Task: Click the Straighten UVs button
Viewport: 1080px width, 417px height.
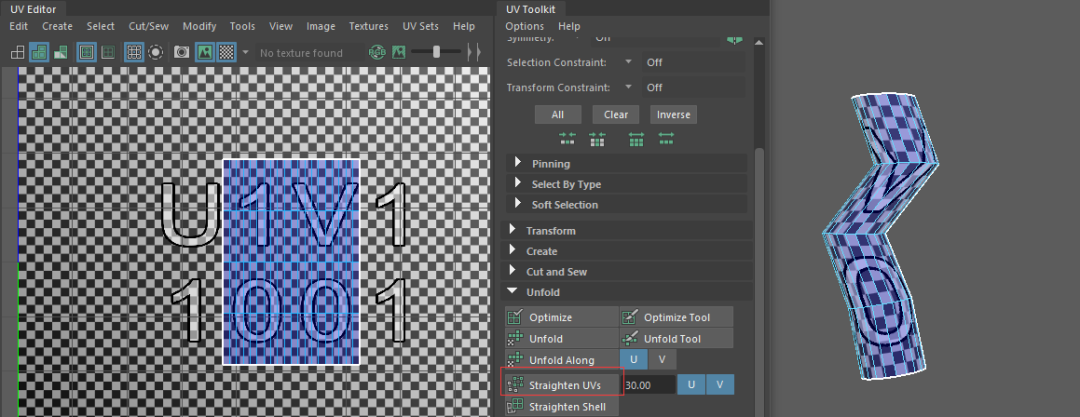Action: coord(563,385)
